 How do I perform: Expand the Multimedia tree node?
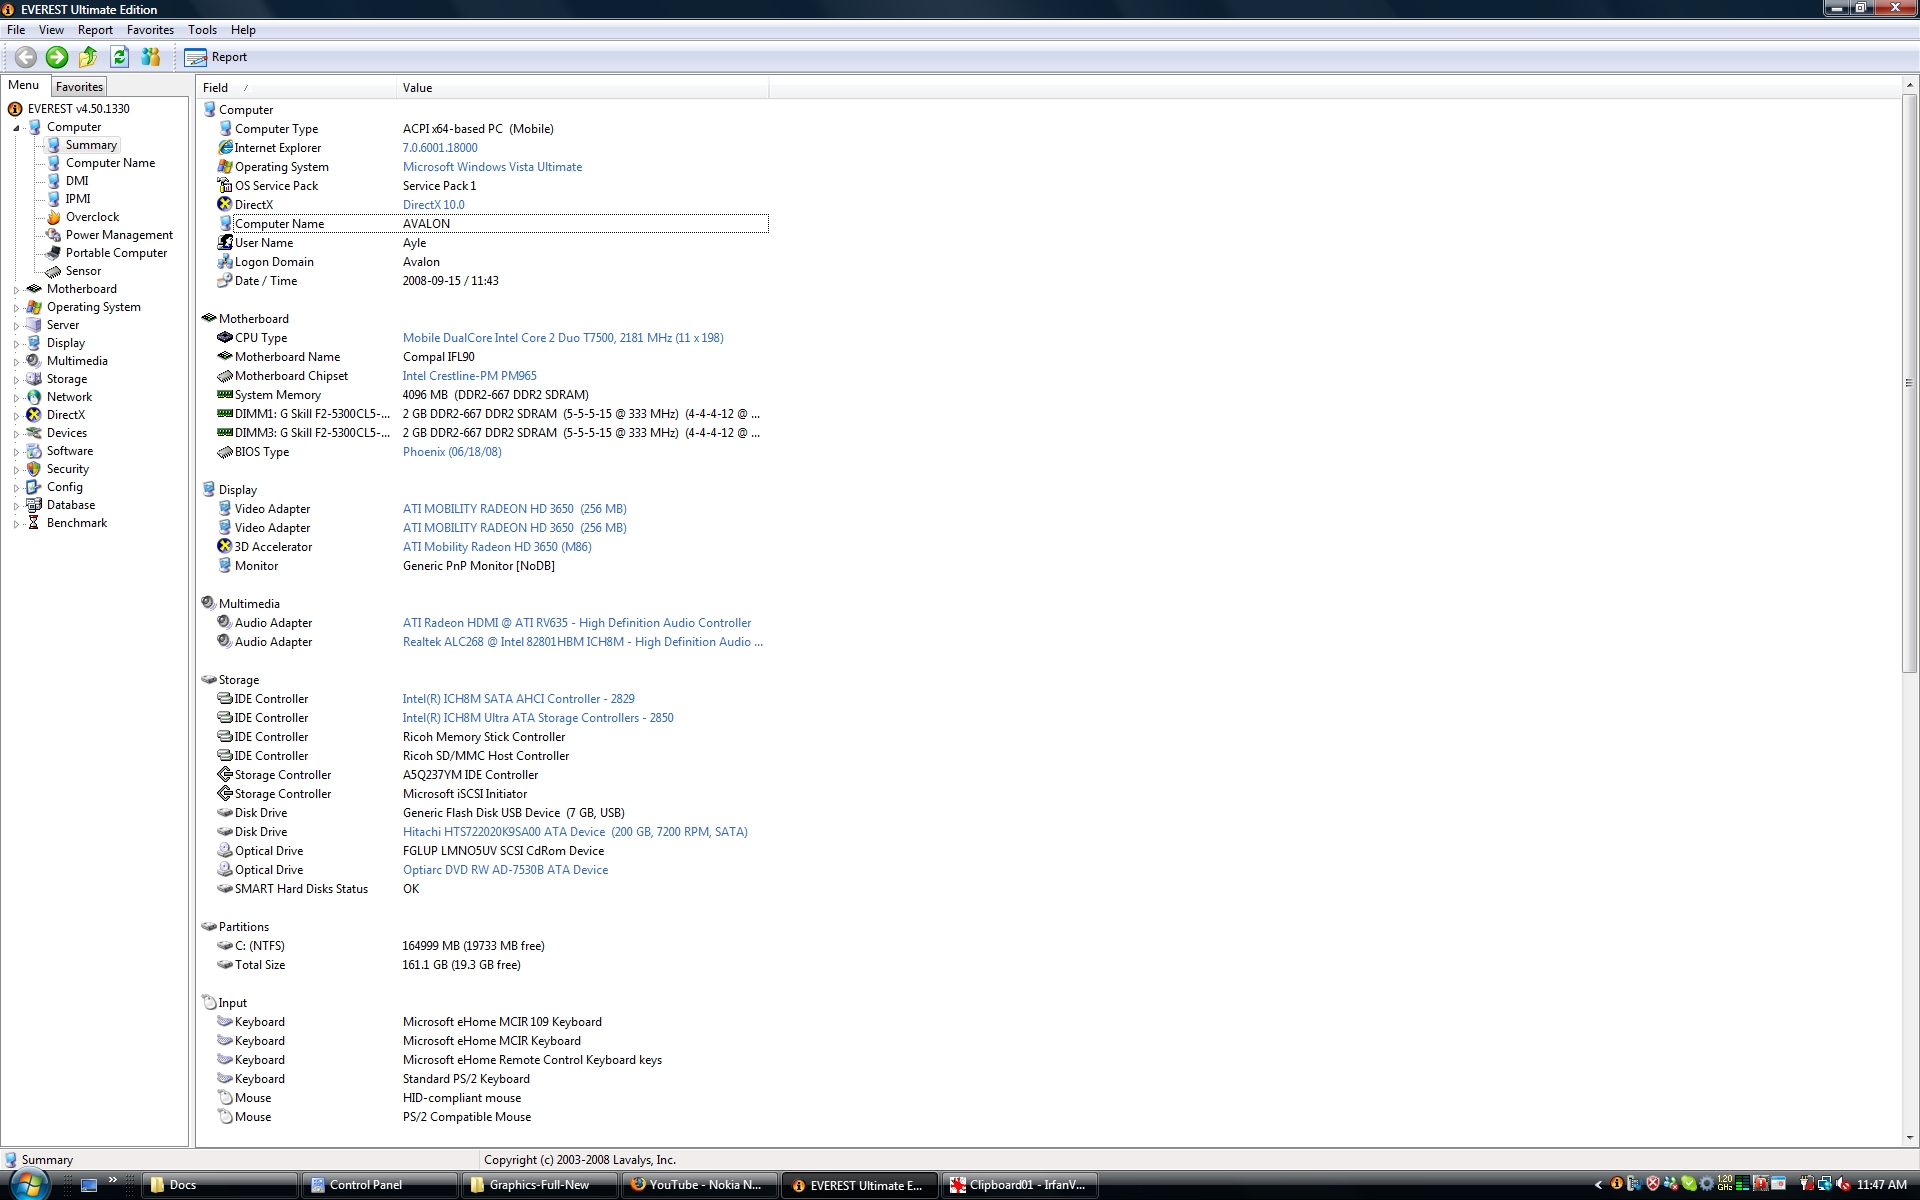point(16,362)
